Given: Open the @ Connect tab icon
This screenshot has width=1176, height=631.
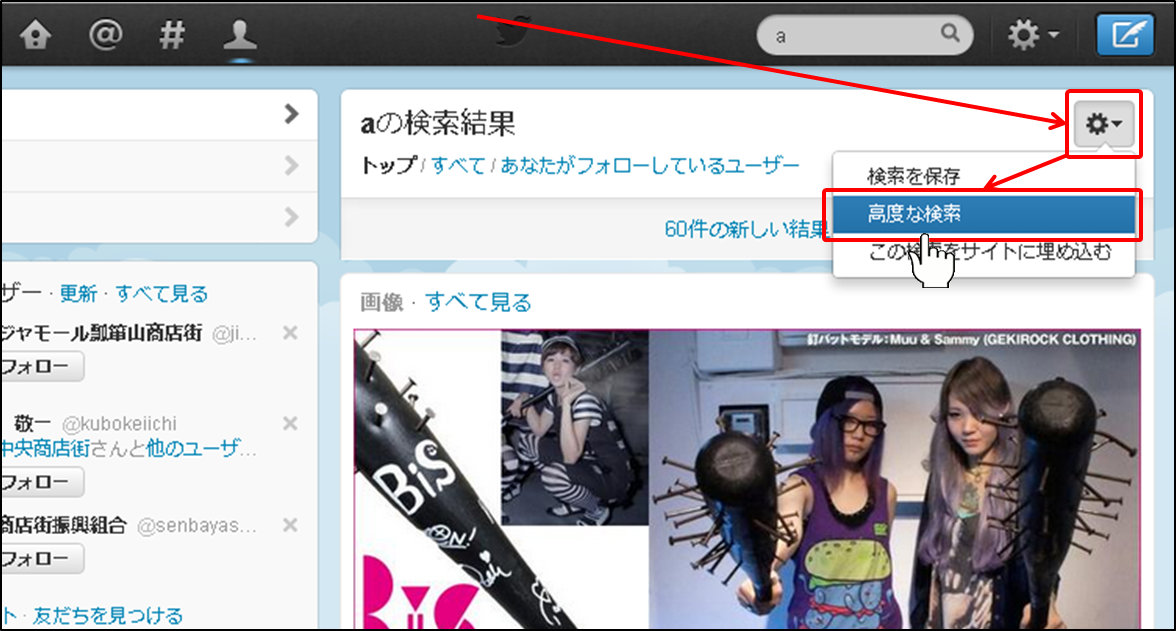Looking at the screenshot, I should pos(104,36).
